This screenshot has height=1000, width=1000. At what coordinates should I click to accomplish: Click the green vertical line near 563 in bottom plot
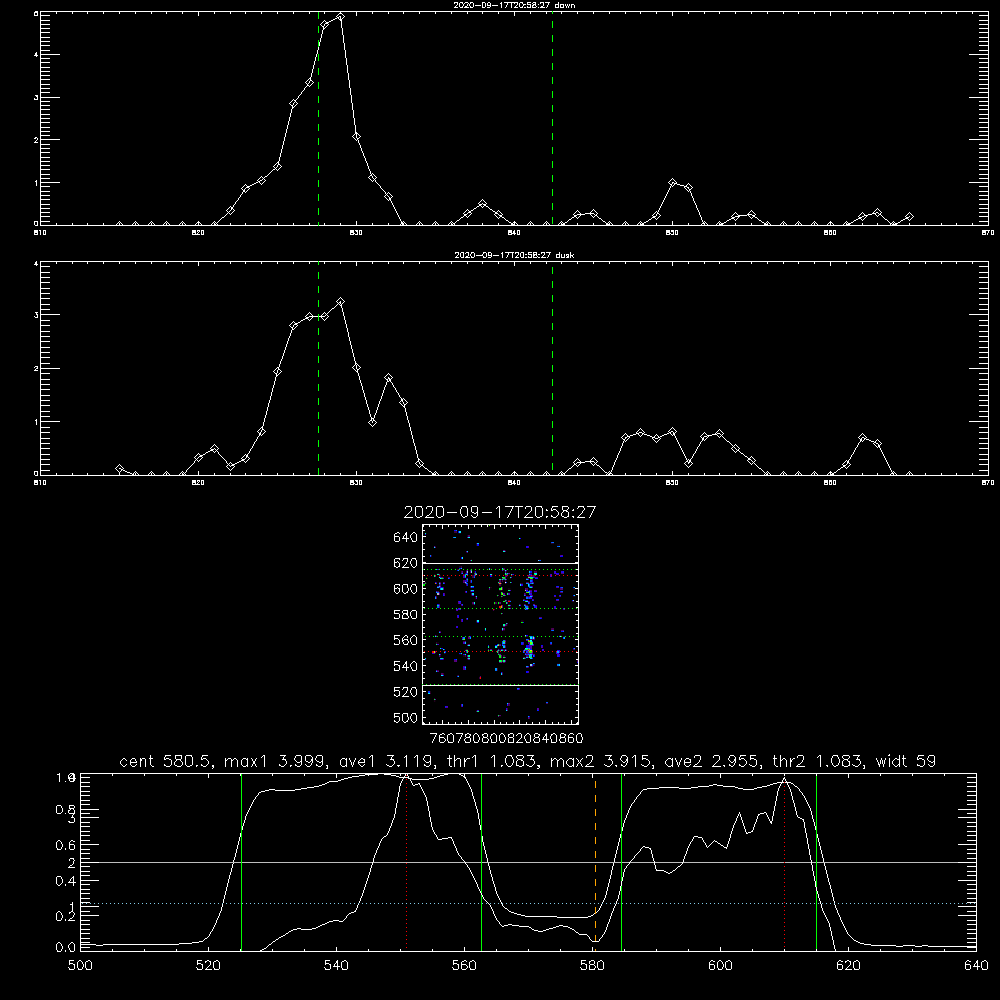pyautogui.click(x=482, y=862)
